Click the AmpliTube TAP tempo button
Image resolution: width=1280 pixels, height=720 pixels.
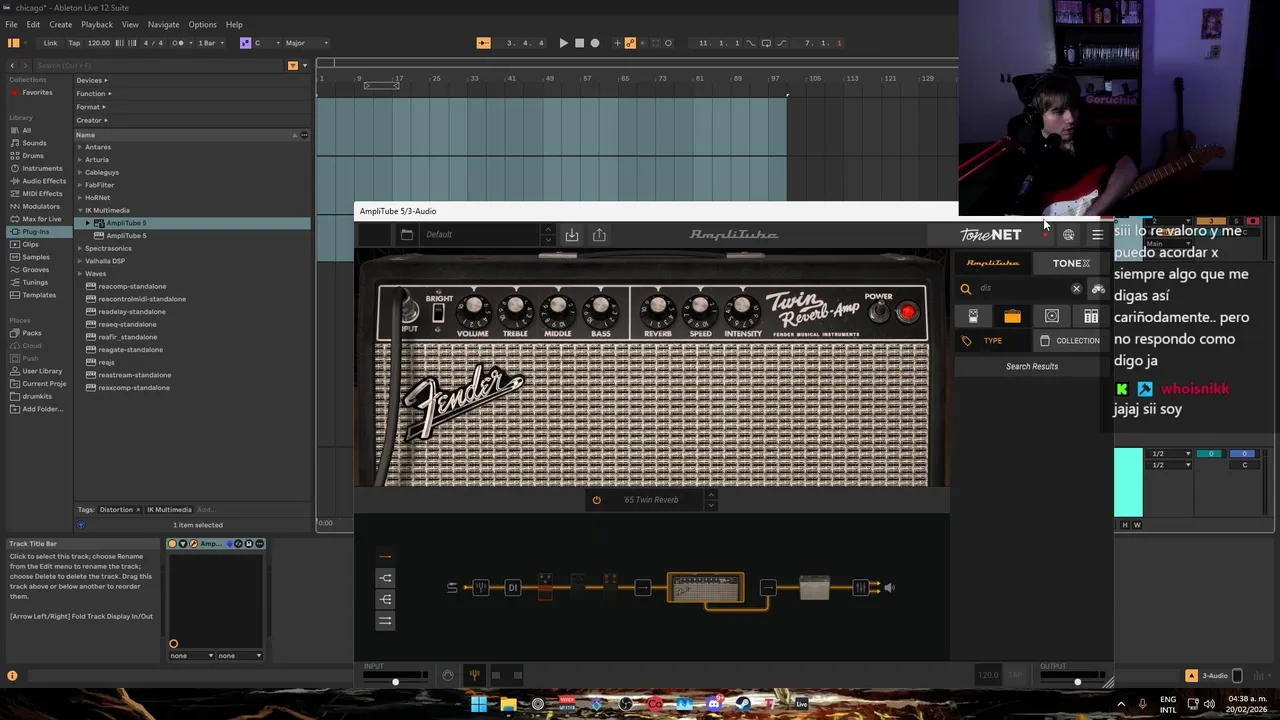click(x=1016, y=675)
